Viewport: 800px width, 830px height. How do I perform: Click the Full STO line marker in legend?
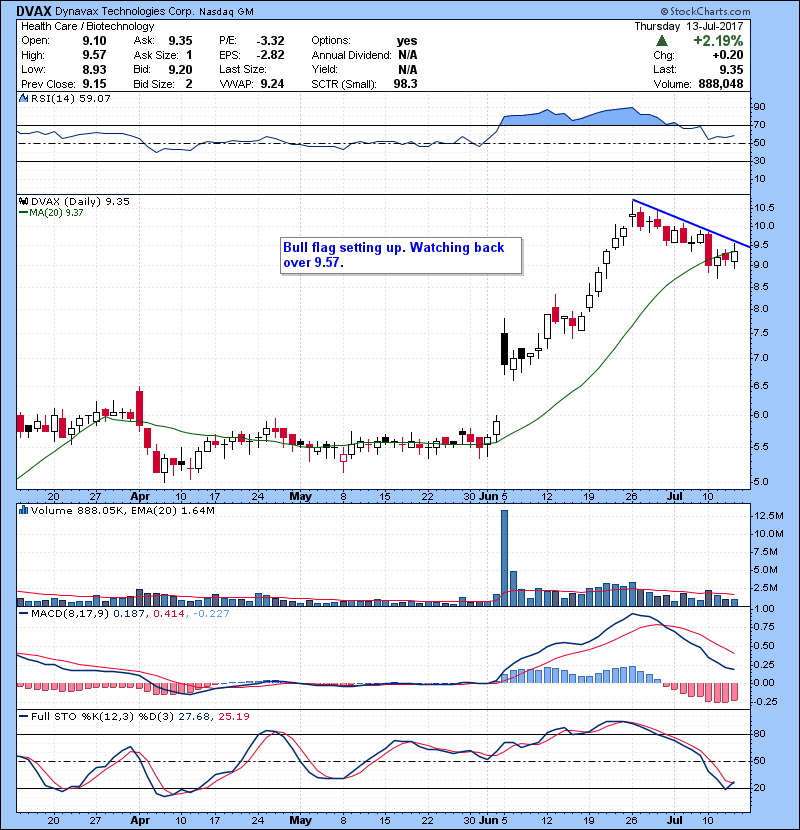[x=23, y=717]
